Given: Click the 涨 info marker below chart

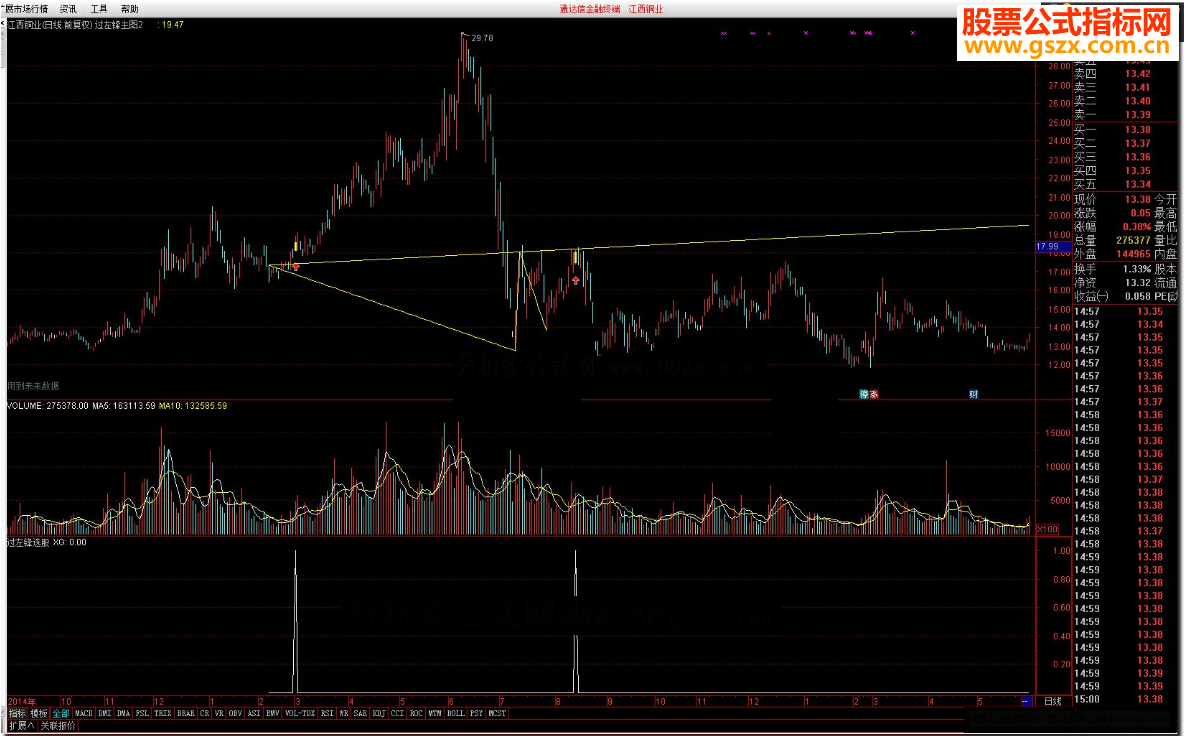Looking at the screenshot, I should point(874,394).
